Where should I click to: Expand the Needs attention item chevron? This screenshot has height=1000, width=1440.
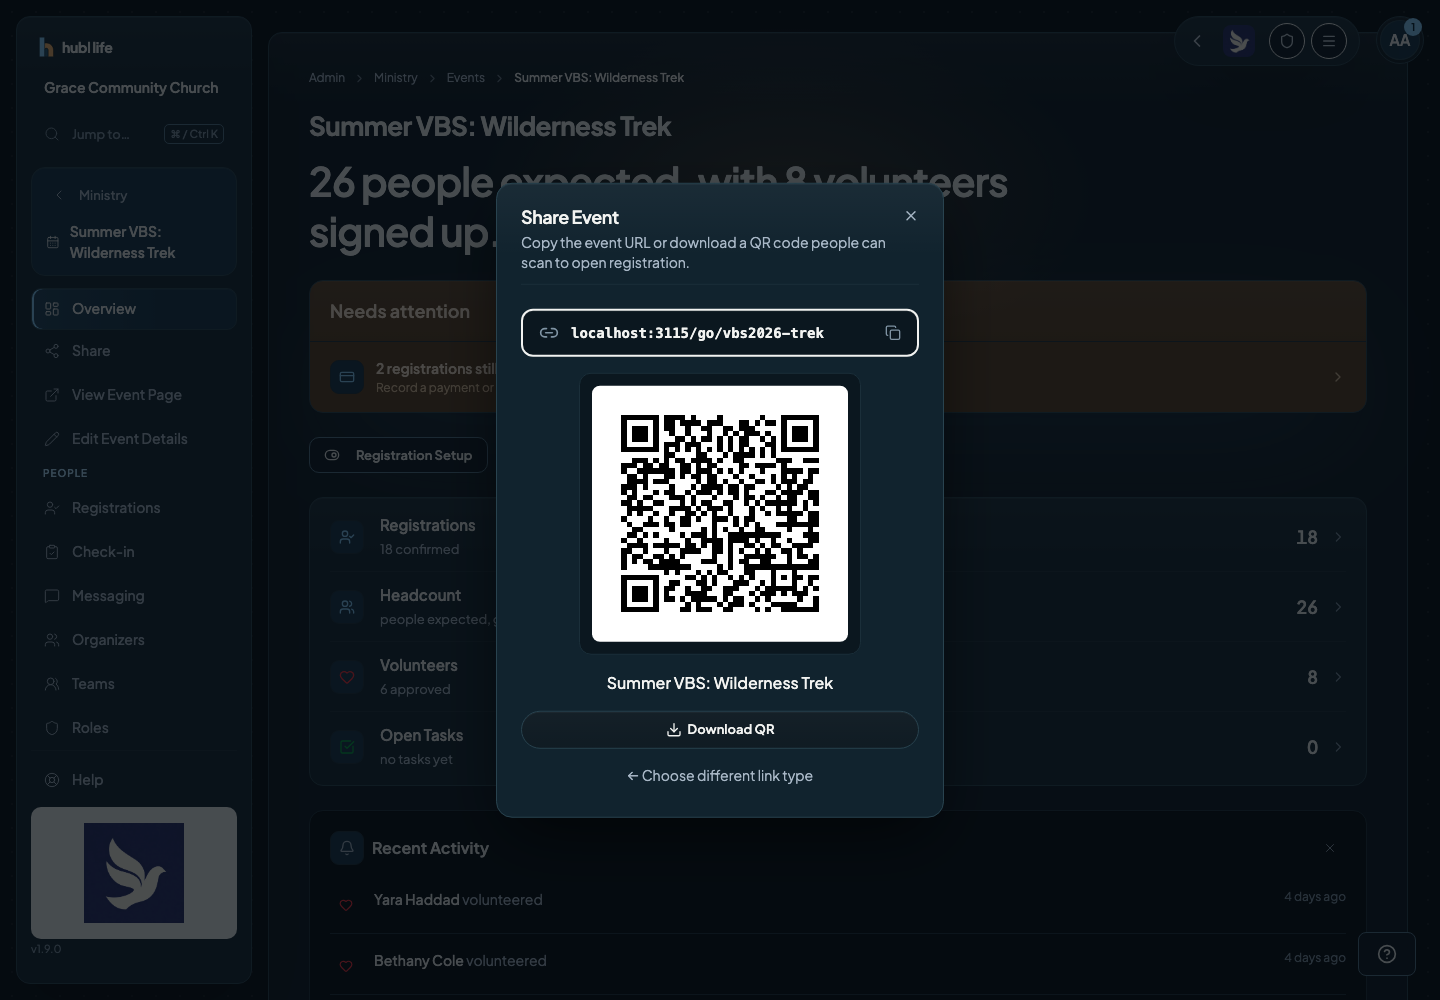click(x=1338, y=377)
